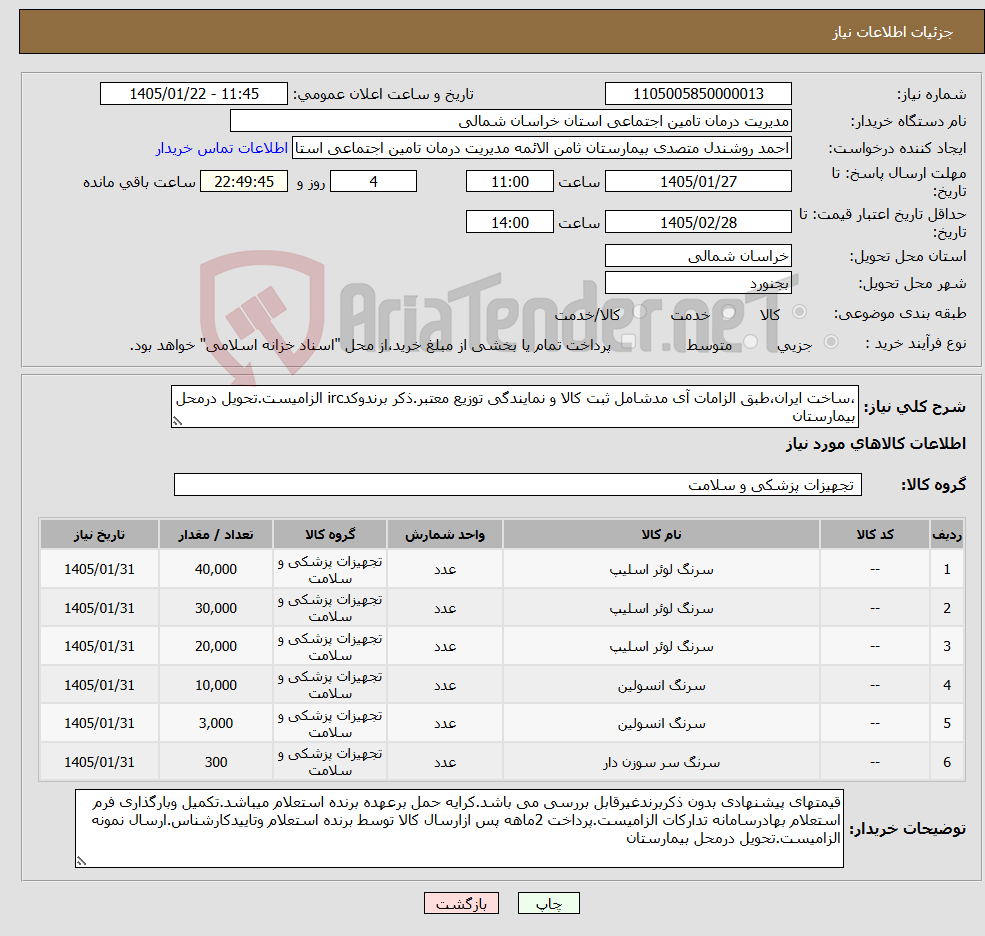Click the quantity 3,000 cell
The width and height of the screenshot is (985, 936).
[215, 724]
